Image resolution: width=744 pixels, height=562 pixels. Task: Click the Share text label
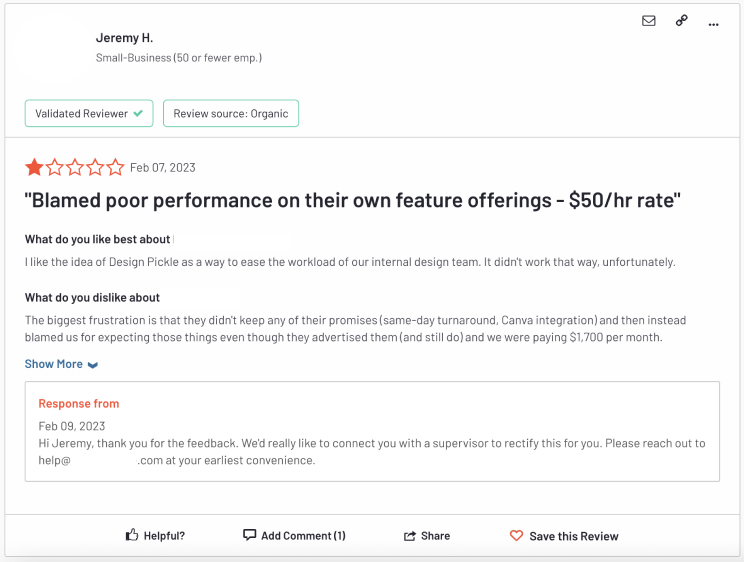pos(436,536)
